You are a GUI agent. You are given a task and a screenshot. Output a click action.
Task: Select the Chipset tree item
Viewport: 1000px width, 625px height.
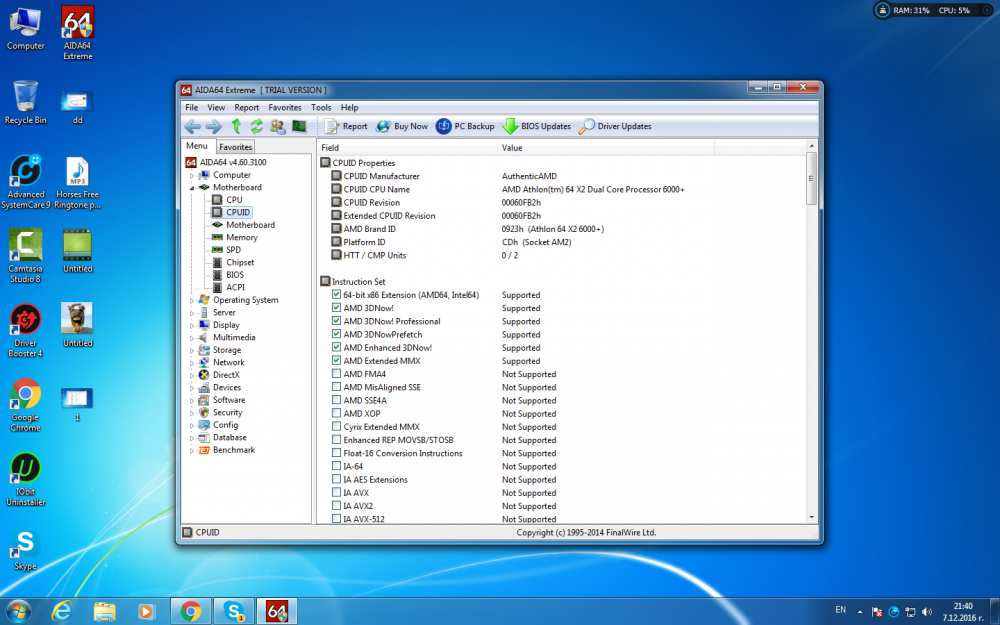(x=240, y=262)
